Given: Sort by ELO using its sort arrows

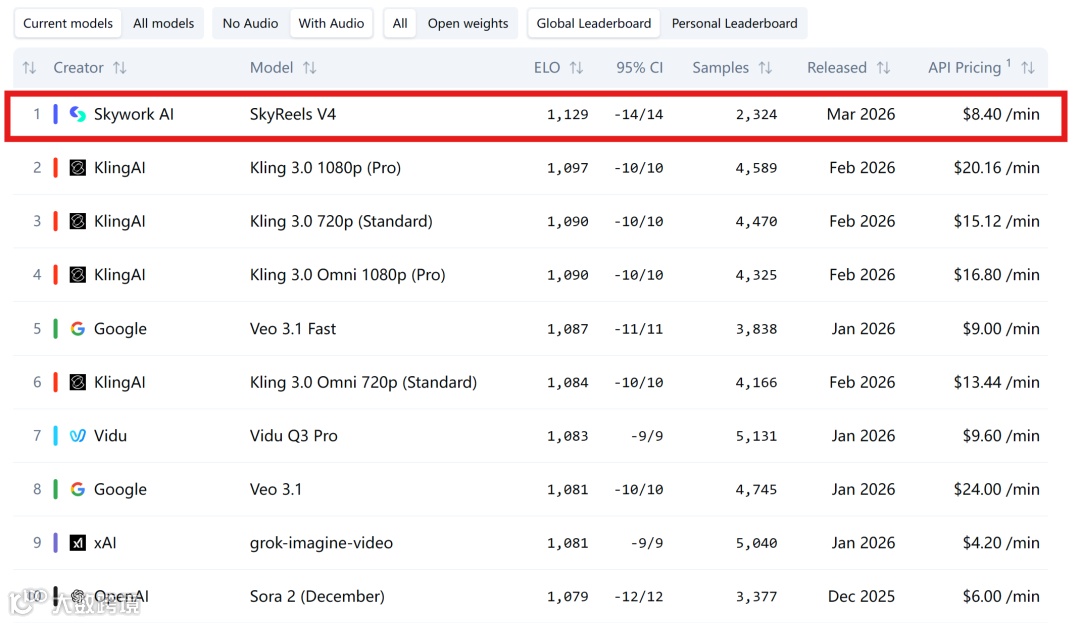Looking at the screenshot, I should pyautogui.click(x=577, y=67).
